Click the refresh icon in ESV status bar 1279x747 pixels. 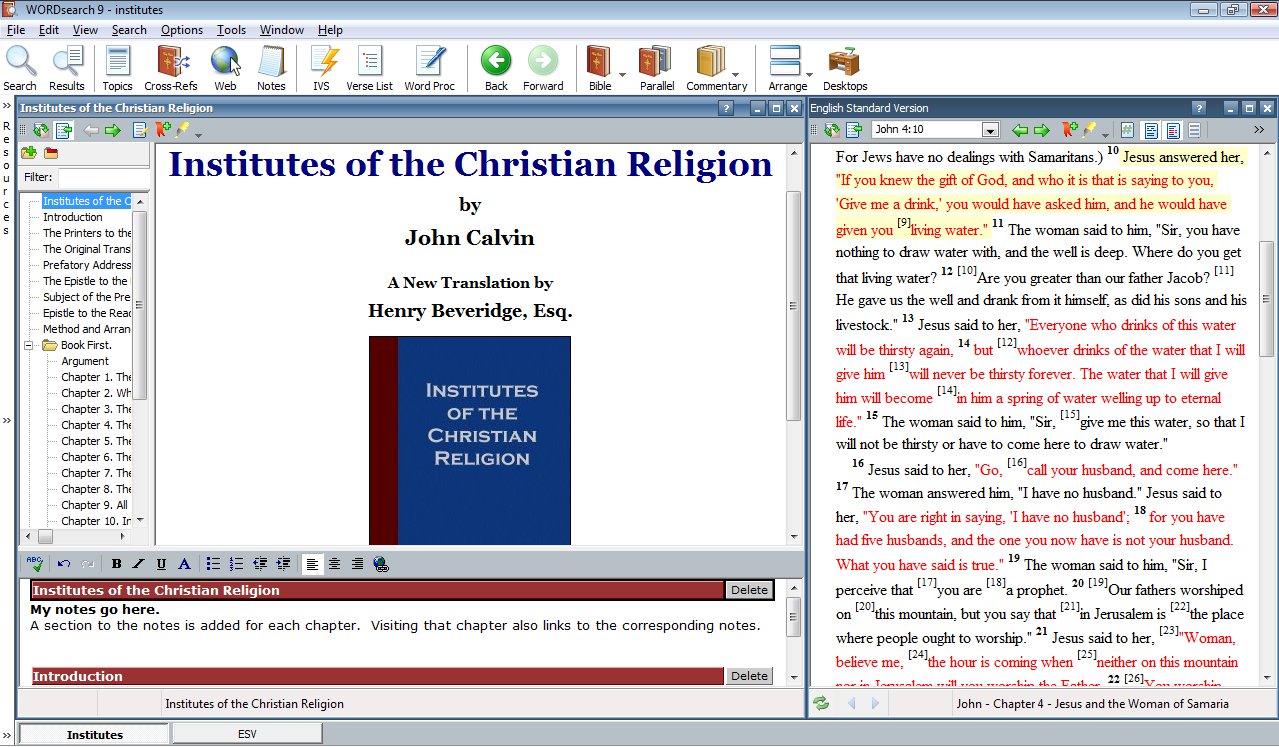(x=821, y=704)
